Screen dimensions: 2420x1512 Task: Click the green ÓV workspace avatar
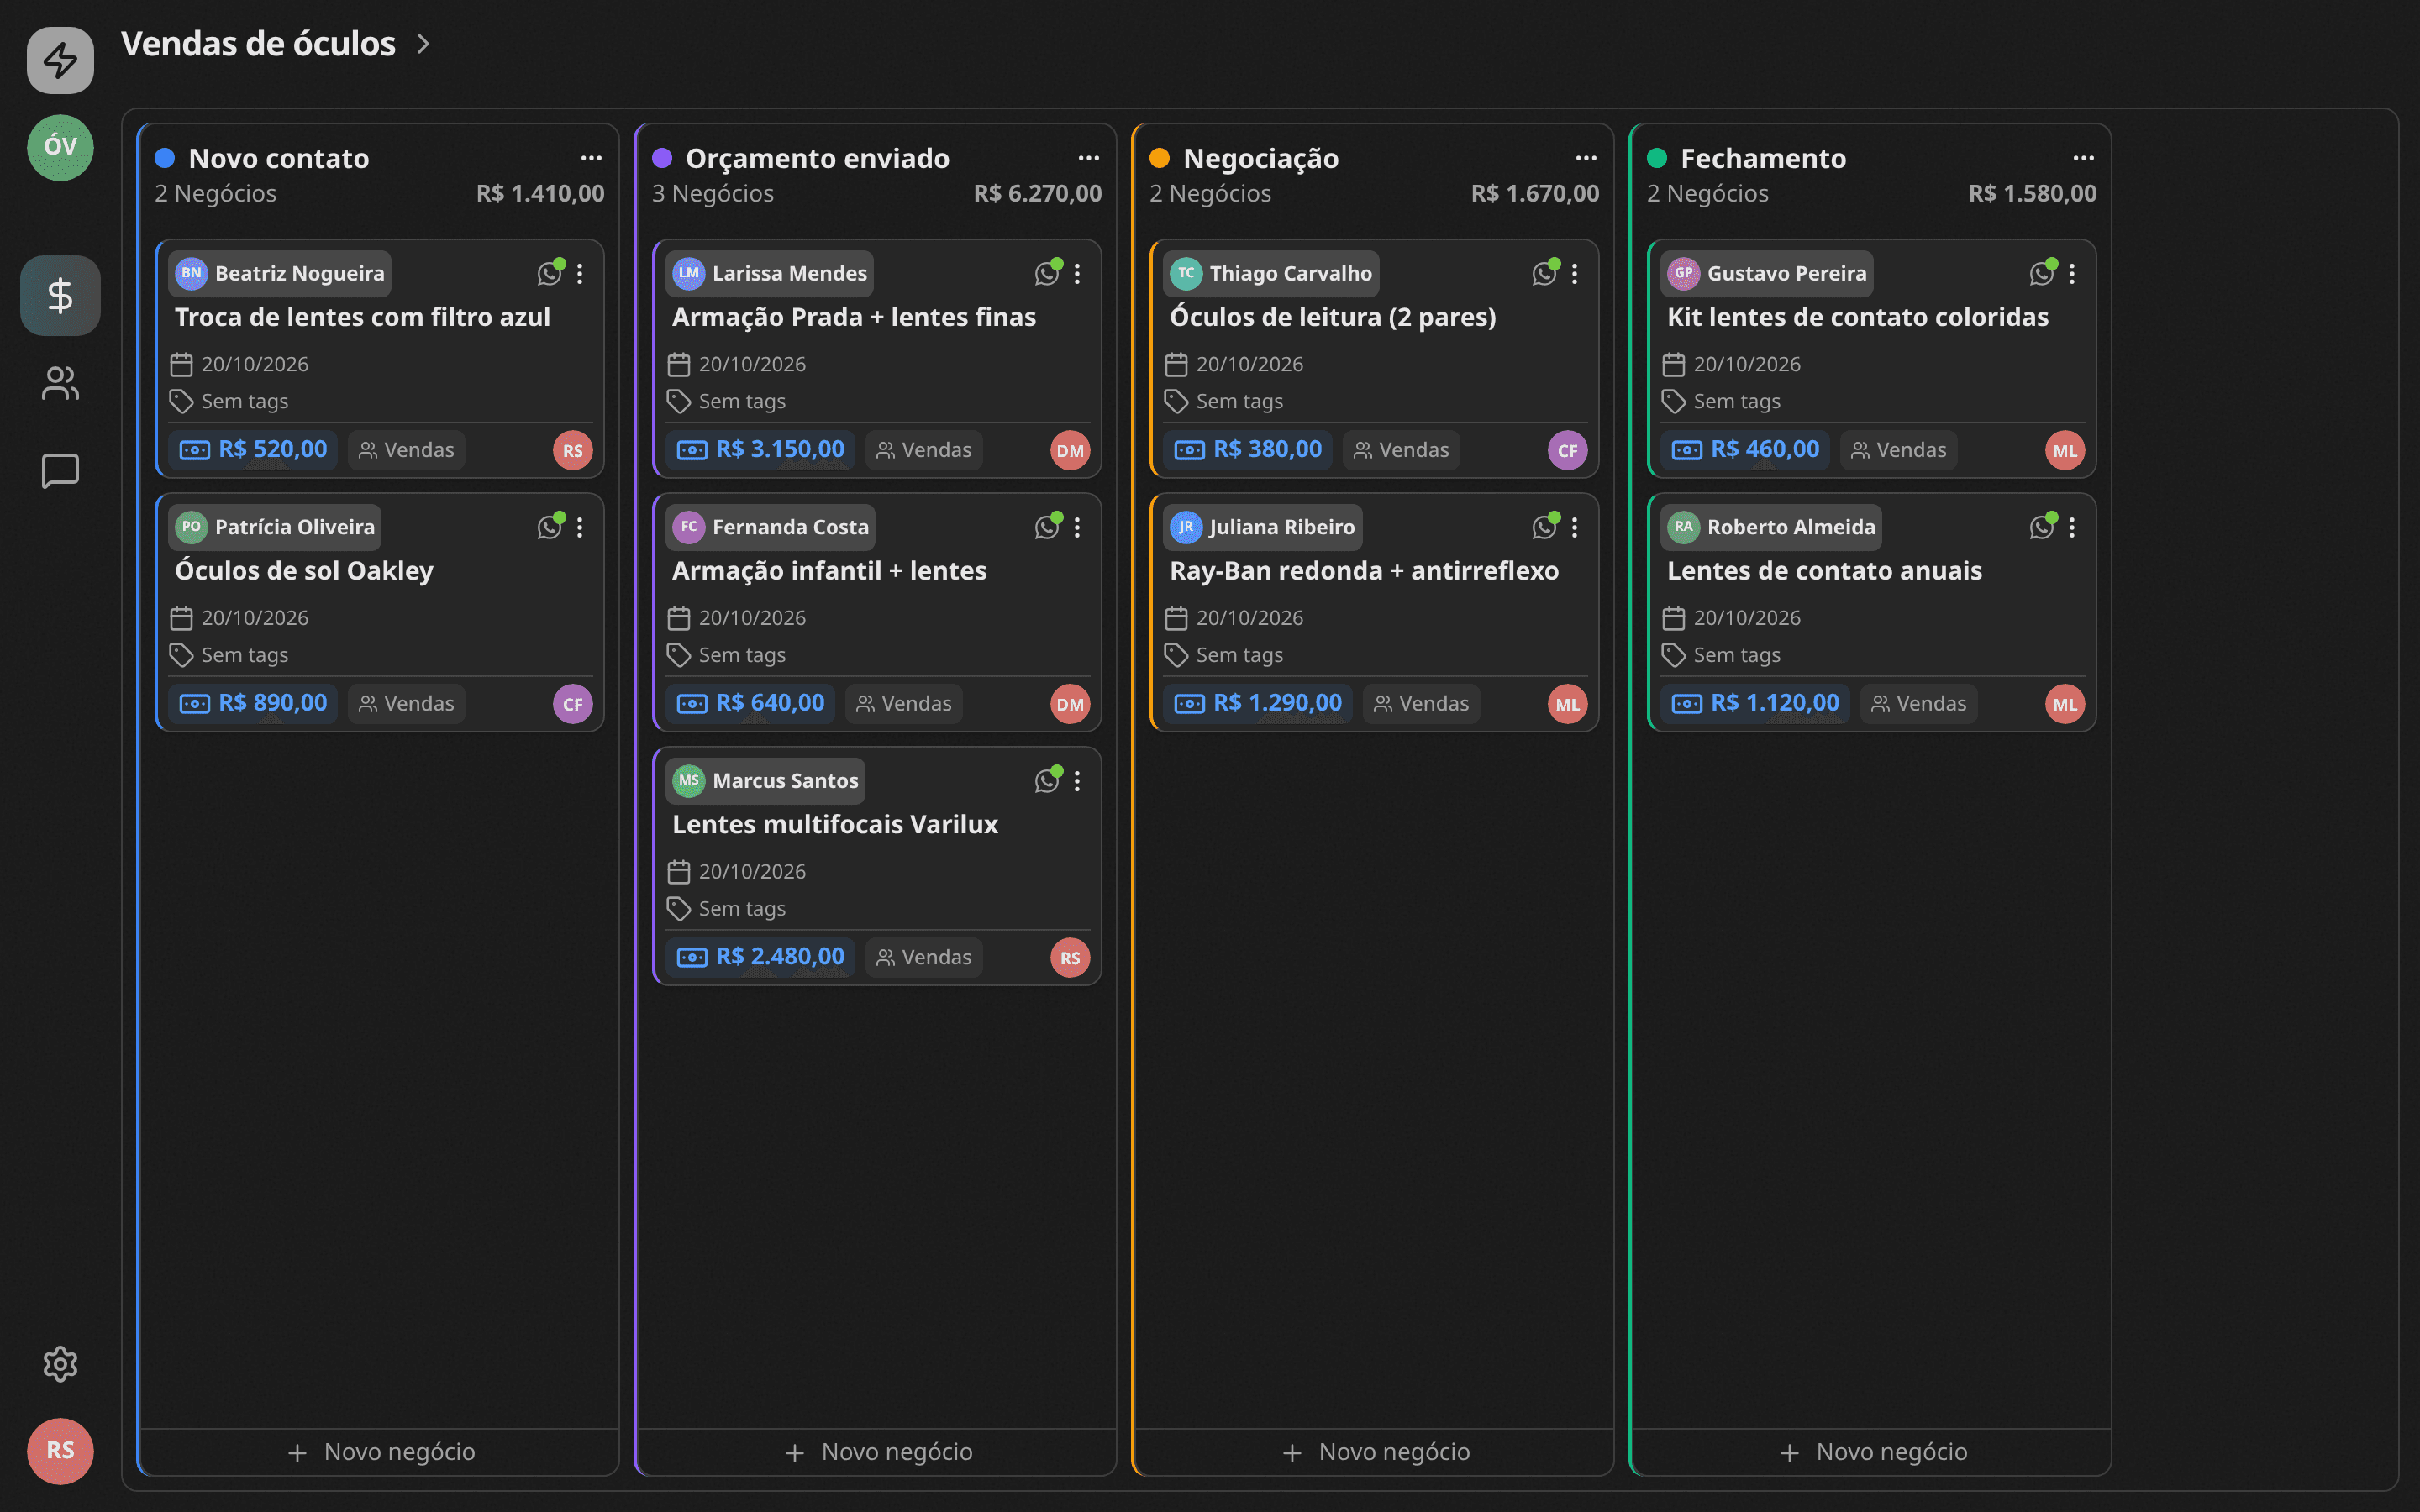(60, 147)
